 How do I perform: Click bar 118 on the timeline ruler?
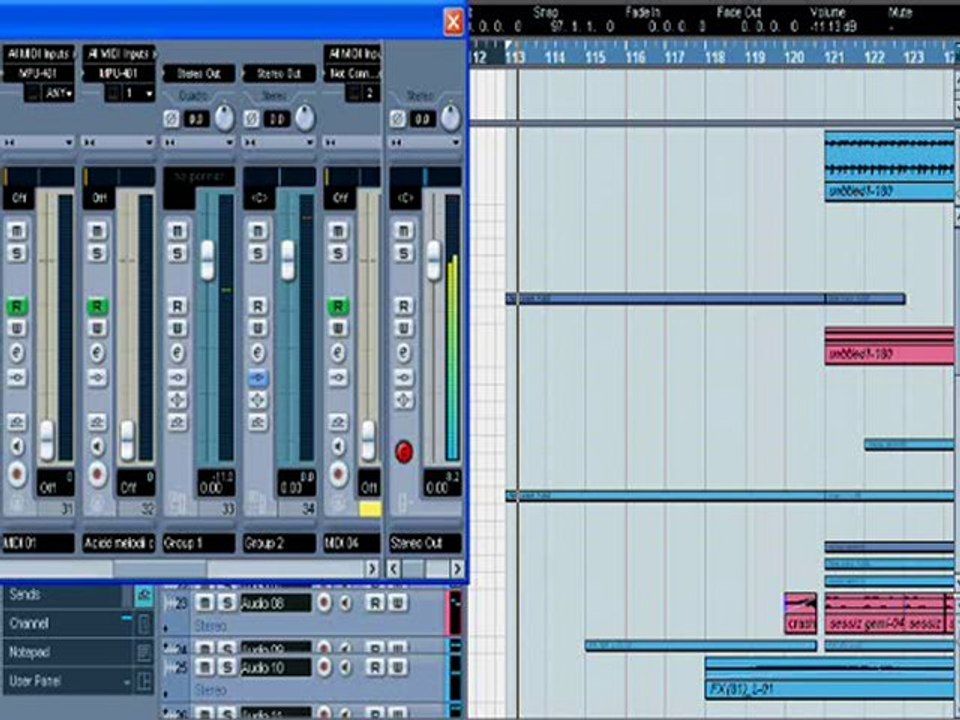714,58
